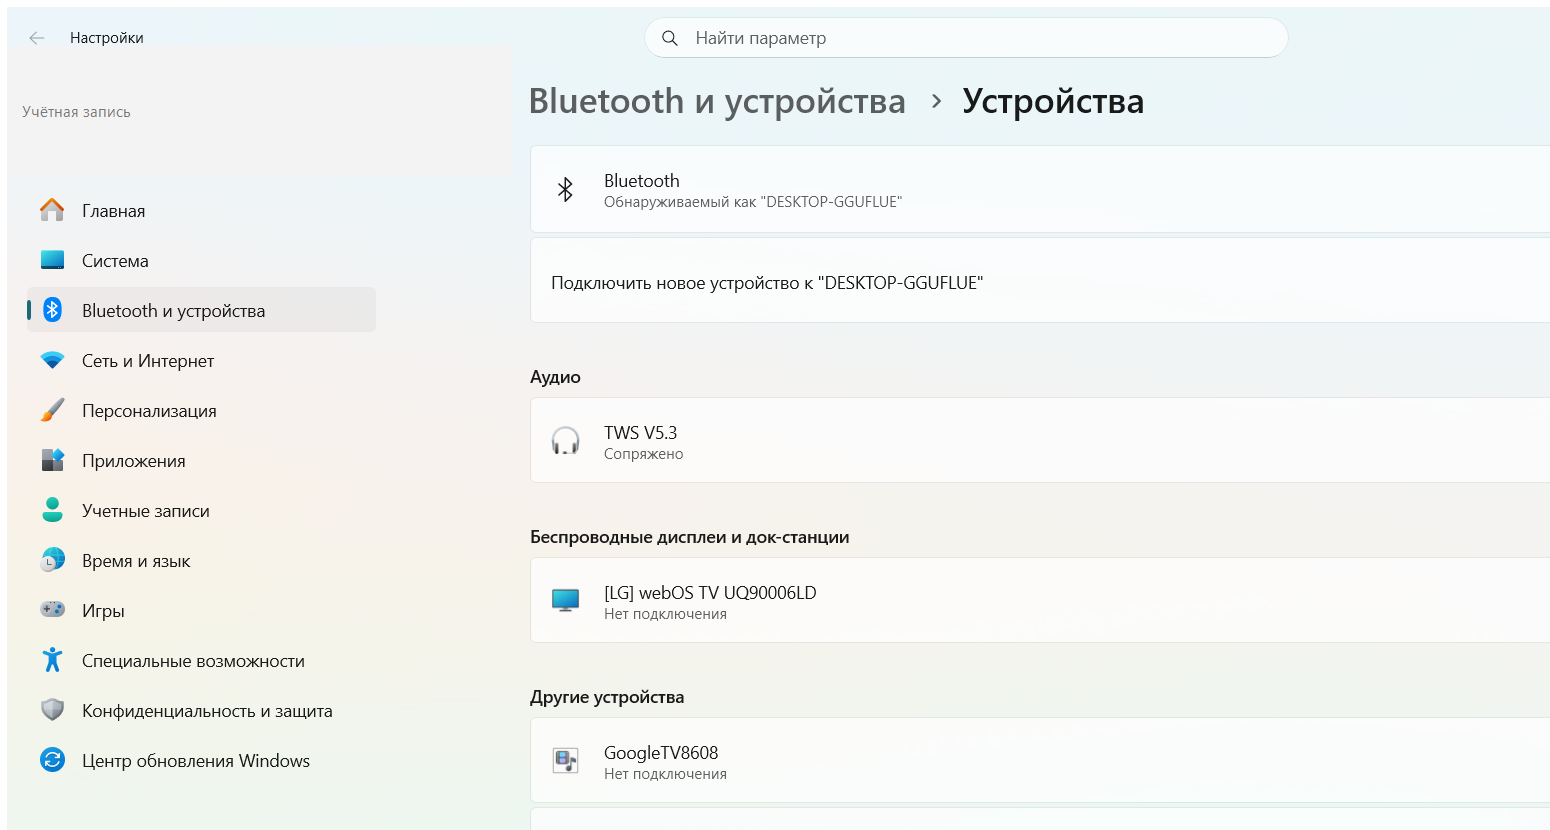This screenshot has width=1550, height=830.
Task: Click the Аудио section heading
Action: tap(555, 377)
